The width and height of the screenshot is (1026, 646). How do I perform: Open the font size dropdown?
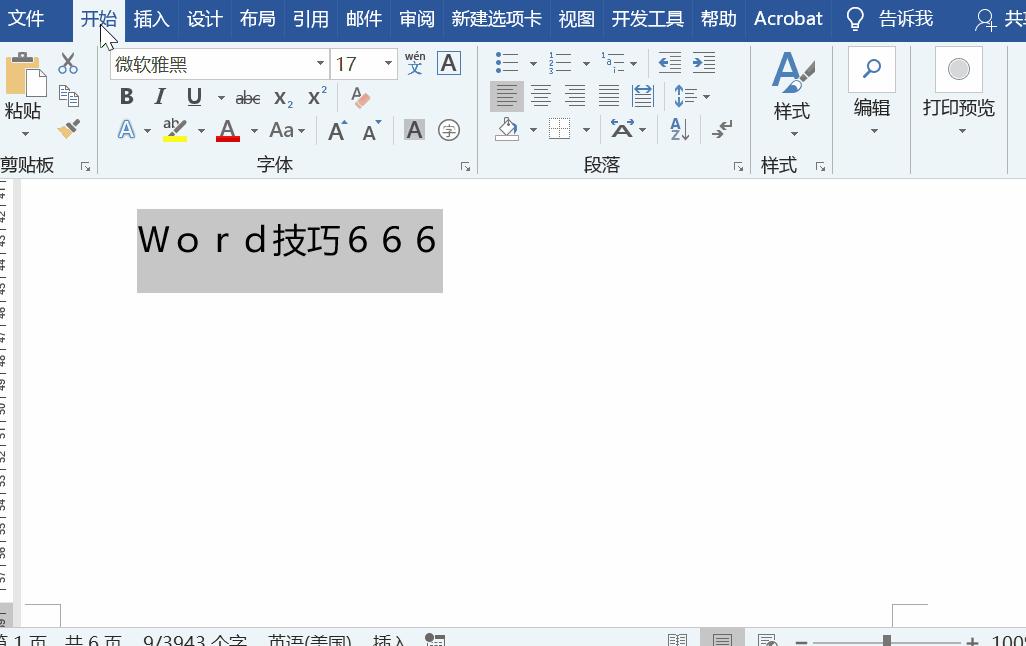(388, 63)
